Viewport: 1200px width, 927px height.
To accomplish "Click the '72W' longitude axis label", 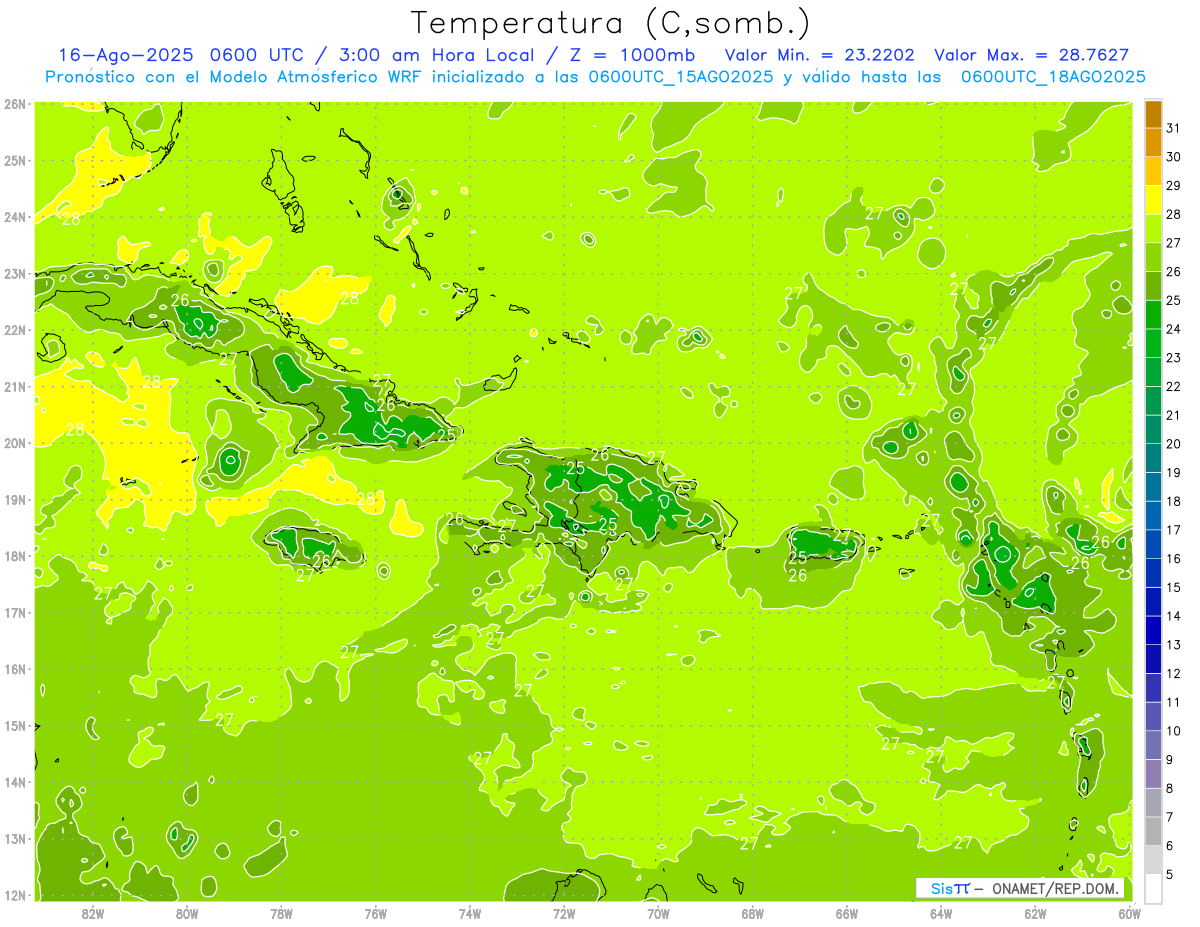I will coord(564,913).
